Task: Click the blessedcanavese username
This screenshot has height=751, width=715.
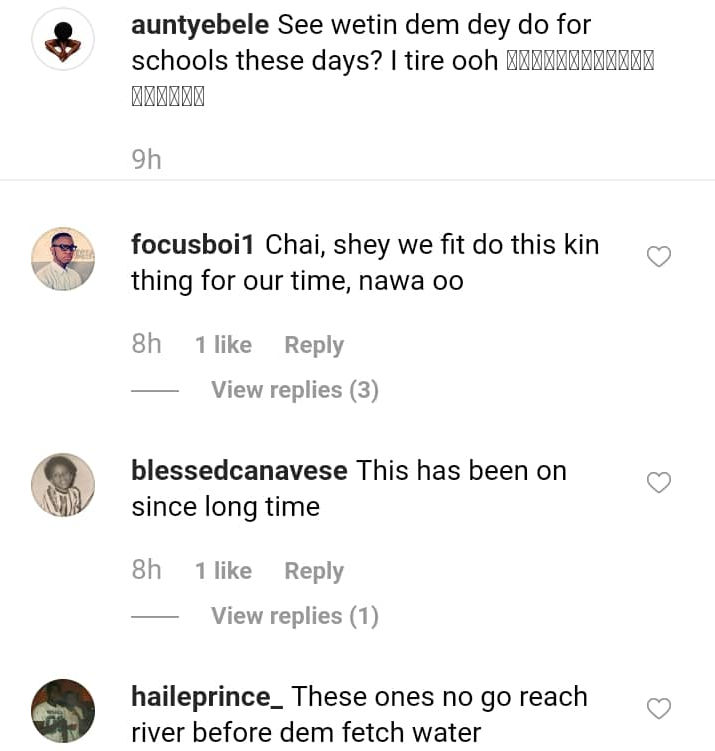Action: pyautogui.click(x=239, y=471)
